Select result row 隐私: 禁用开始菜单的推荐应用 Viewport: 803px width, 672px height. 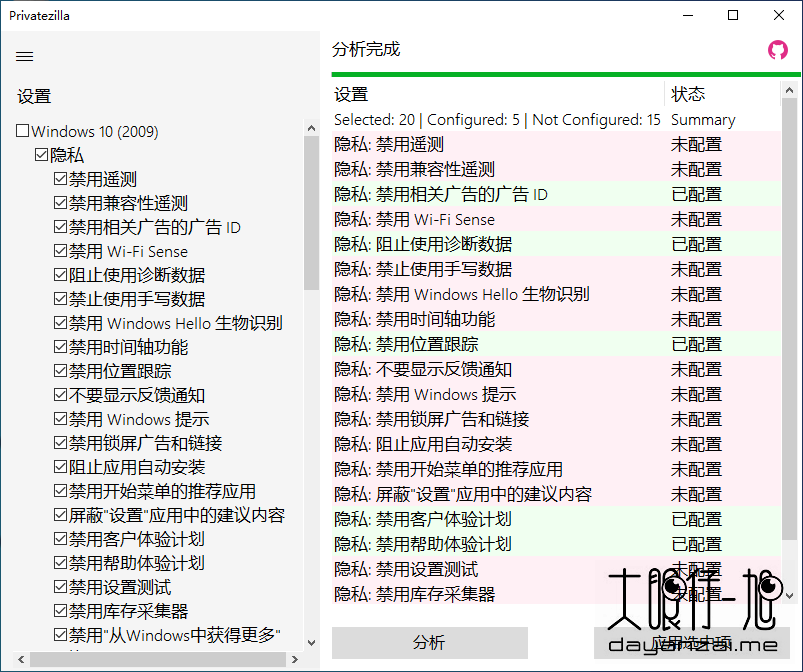[x=556, y=469]
